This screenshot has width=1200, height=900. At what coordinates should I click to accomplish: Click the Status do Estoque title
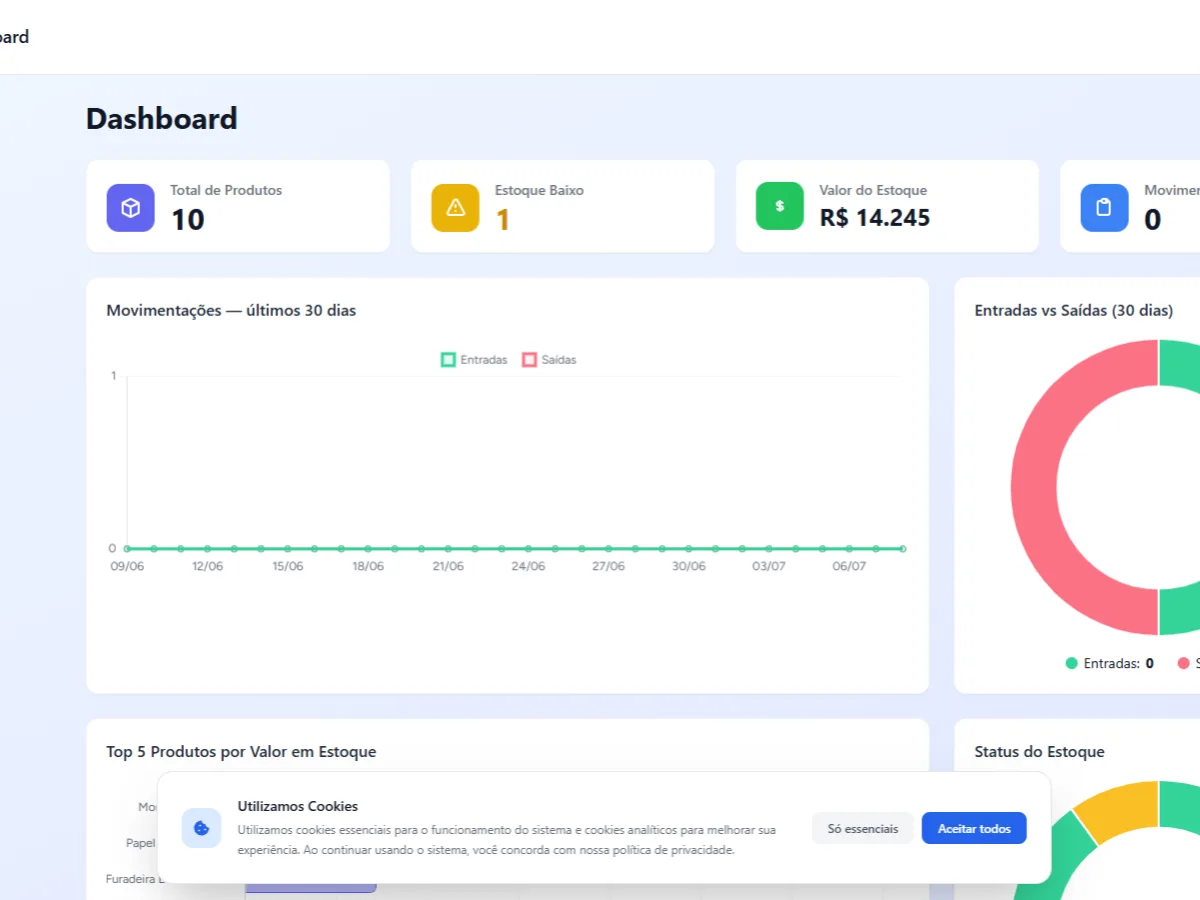click(1040, 751)
